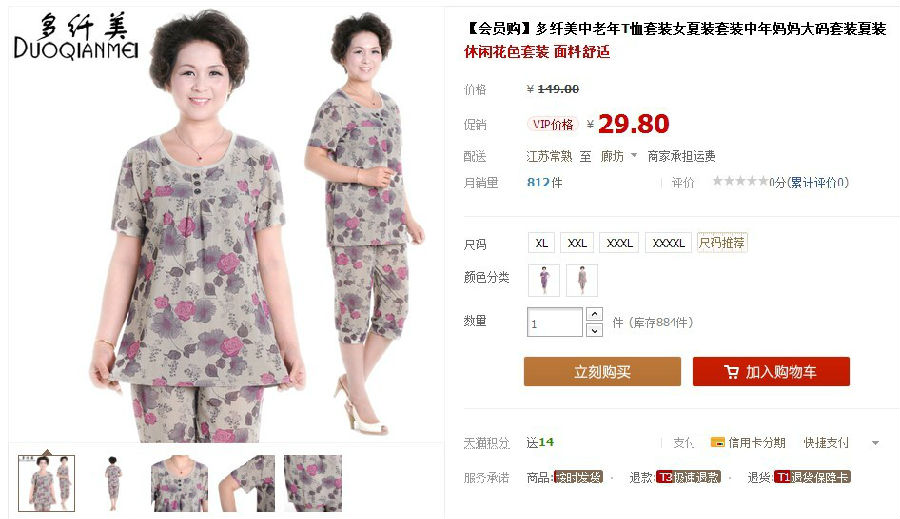Choose the XXXXL size option

[x=669, y=243]
